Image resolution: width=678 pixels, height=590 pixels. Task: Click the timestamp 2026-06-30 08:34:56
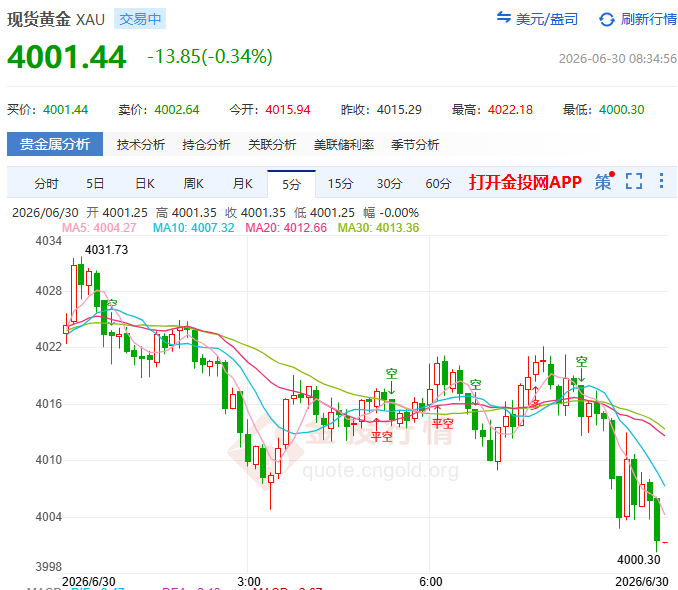[617, 58]
